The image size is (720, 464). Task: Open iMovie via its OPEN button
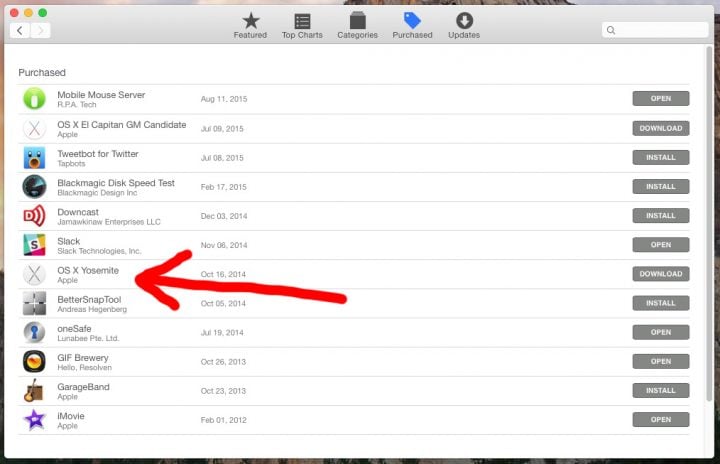coord(661,419)
